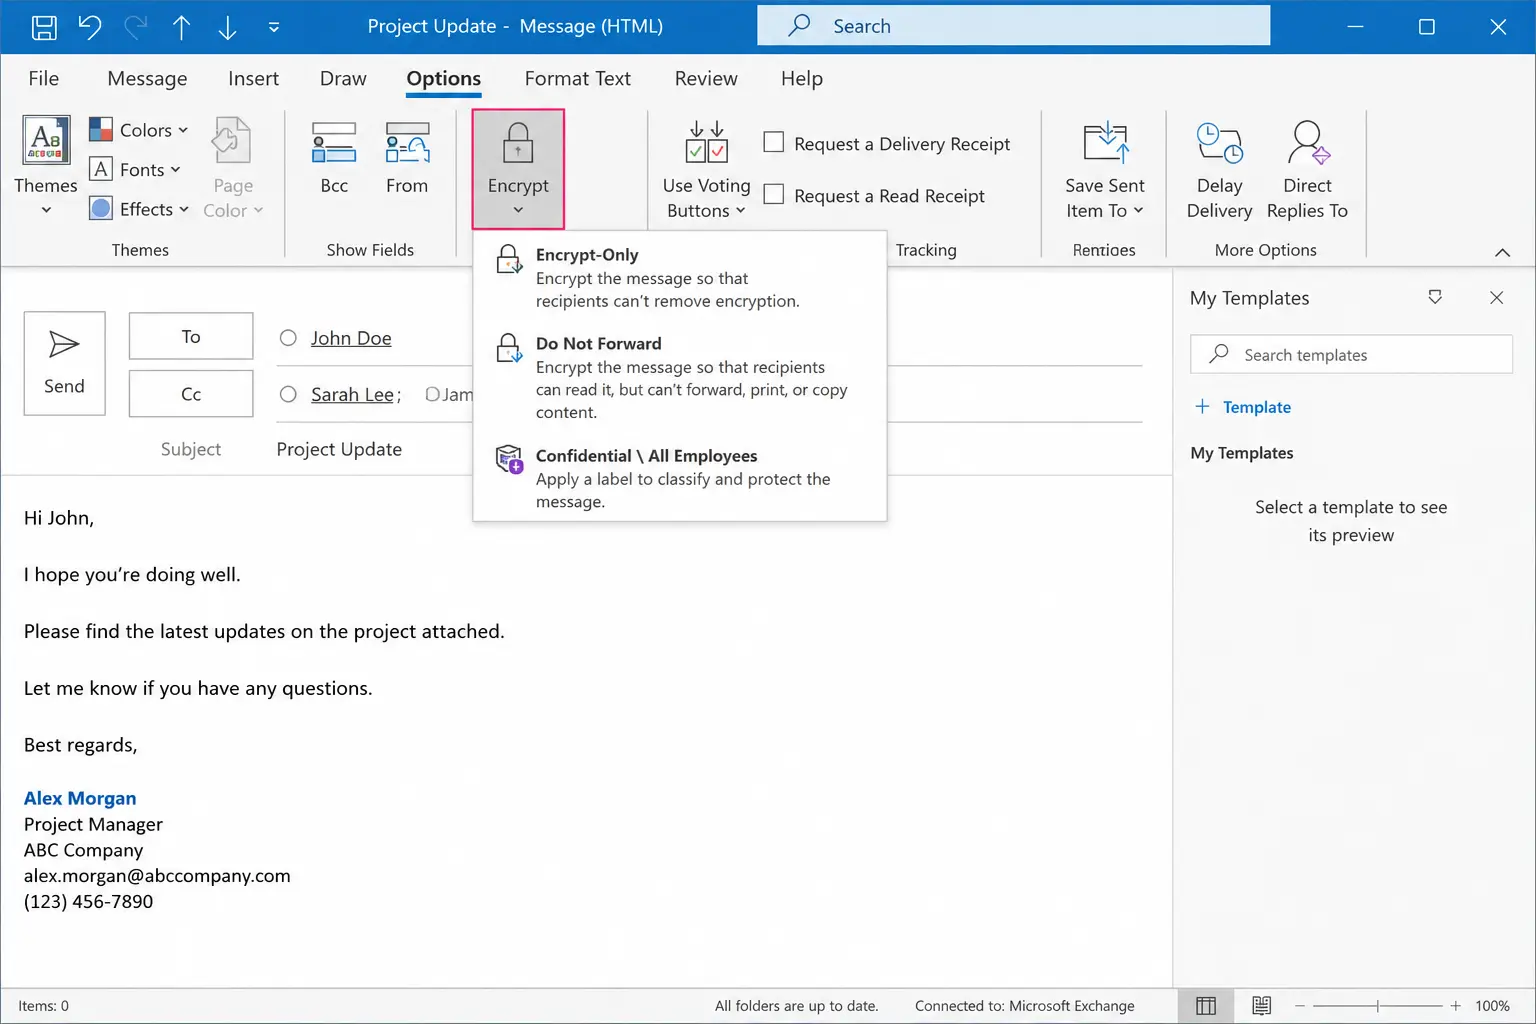Image resolution: width=1536 pixels, height=1024 pixels.
Task: Select Sarah Lee presence circle
Action: coord(288,394)
